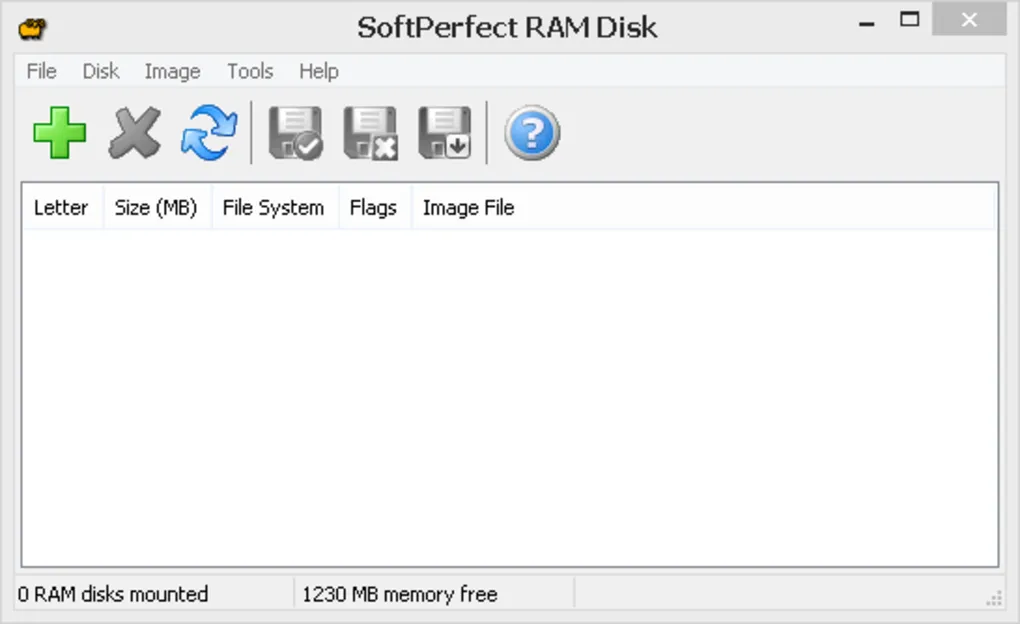Viewport: 1020px width, 624px height.
Task: Click the floppy disk with checkmark icon
Action: (x=295, y=133)
